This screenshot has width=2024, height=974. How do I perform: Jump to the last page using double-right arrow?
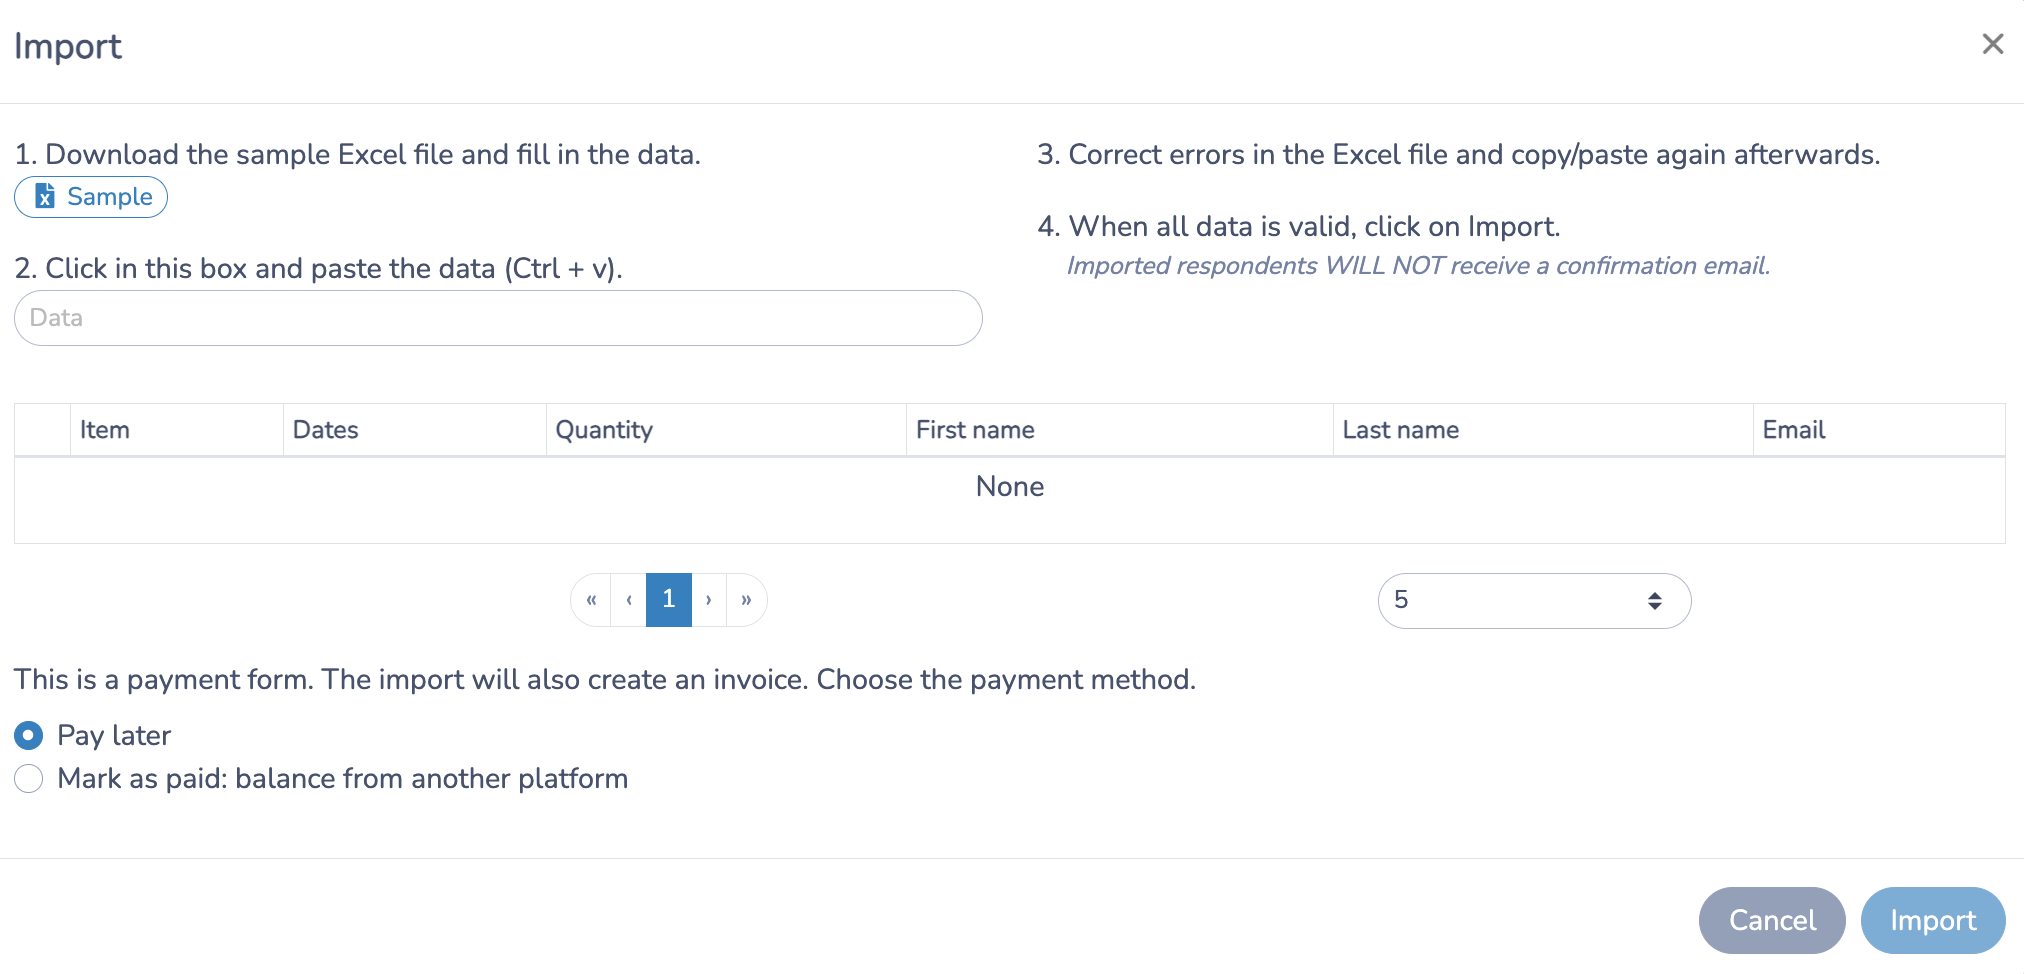click(x=746, y=599)
